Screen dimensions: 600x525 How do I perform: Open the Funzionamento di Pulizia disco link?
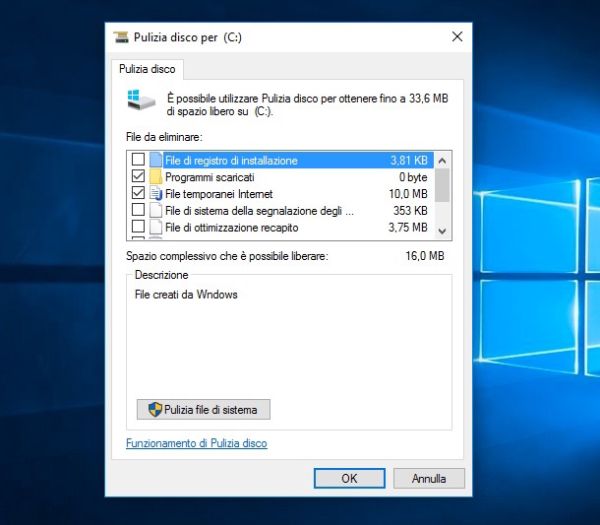click(x=196, y=443)
